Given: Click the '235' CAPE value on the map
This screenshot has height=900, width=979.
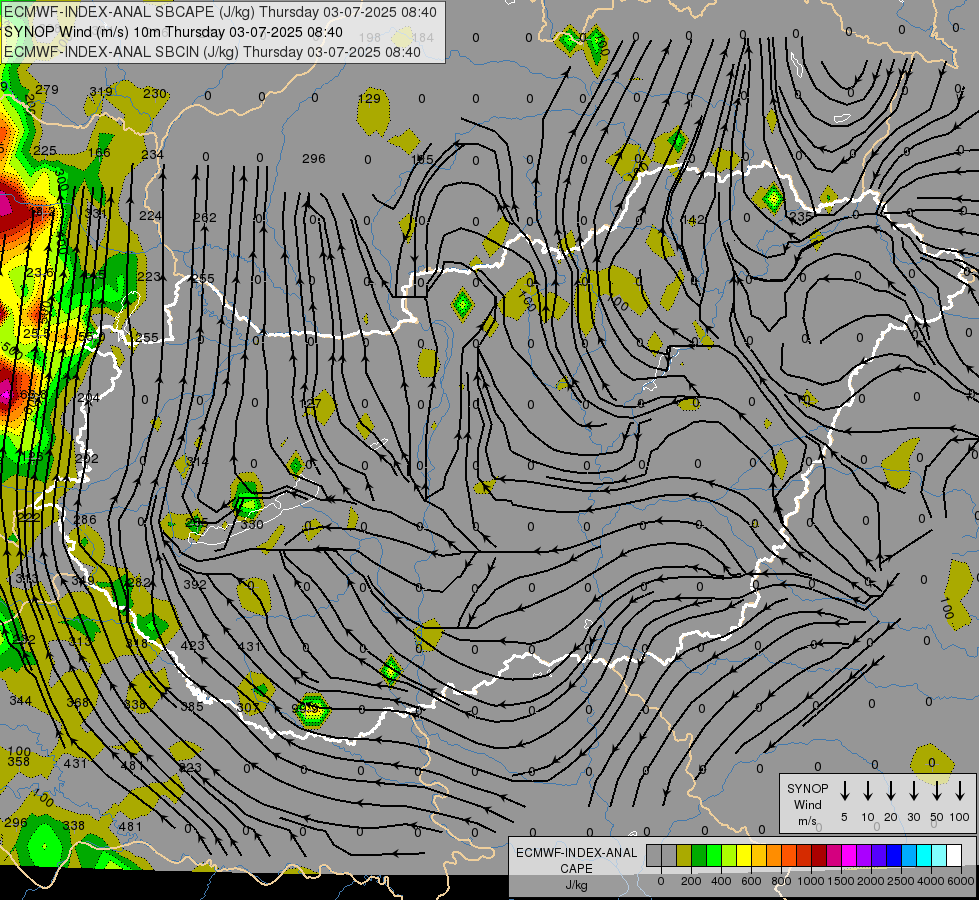Looking at the screenshot, I should (801, 216).
